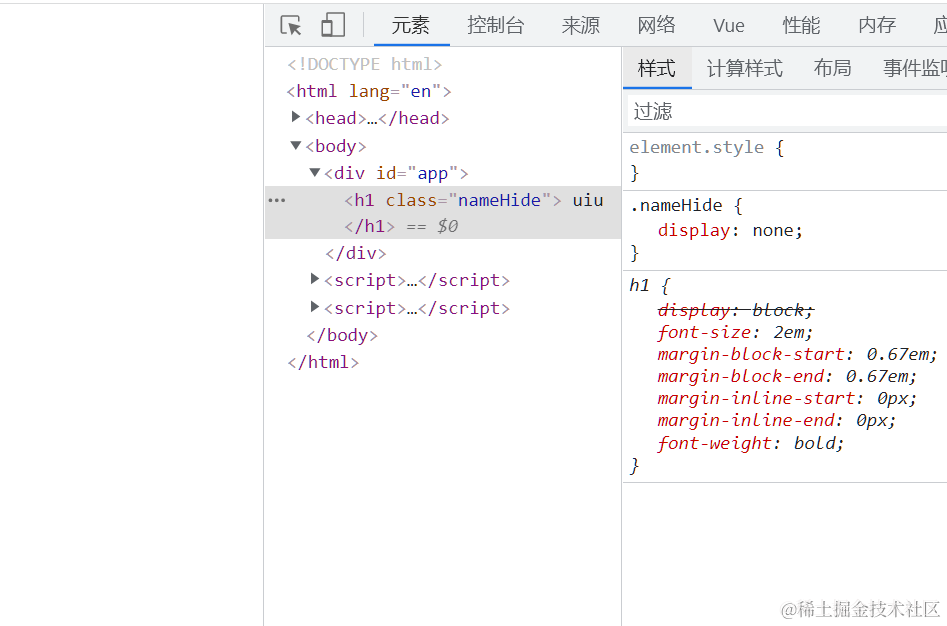This screenshot has height=626, width=947.
Task: Activate the inspect element picker icon
Action: tap(291, 25)
